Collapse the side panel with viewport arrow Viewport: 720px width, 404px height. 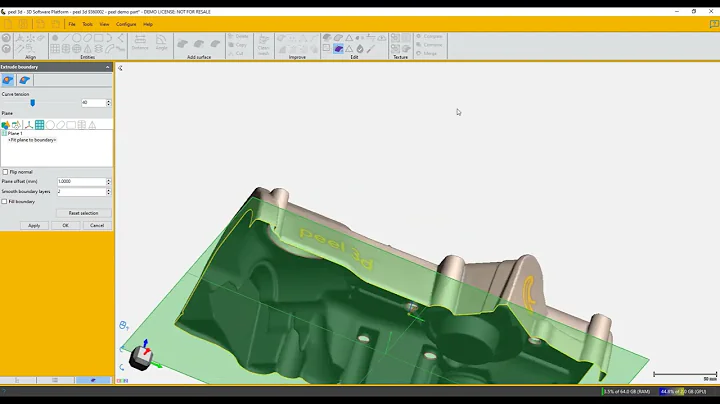120,68
